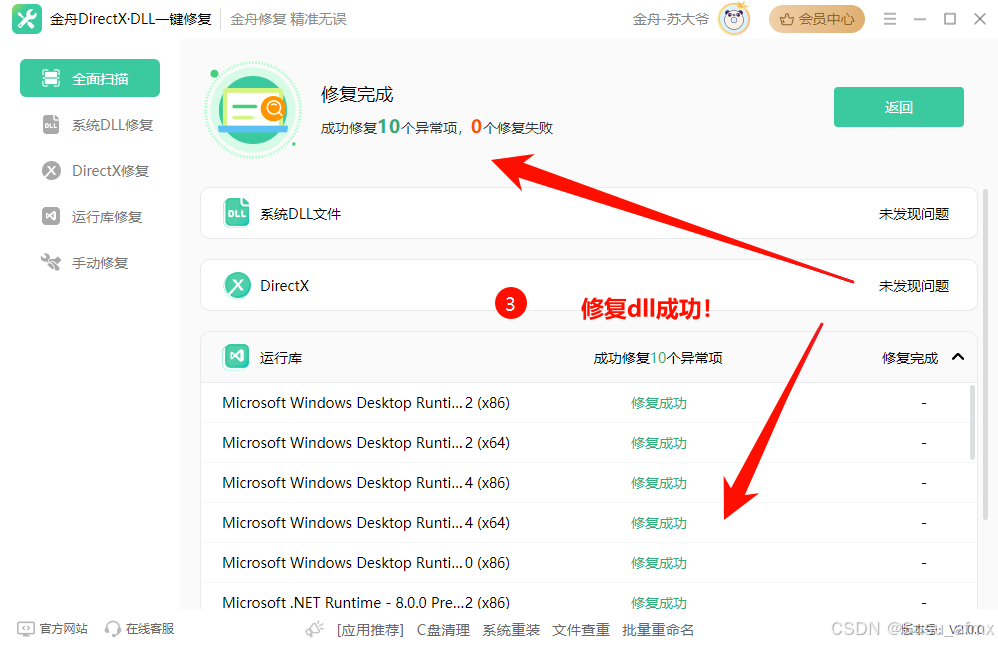This screenshot has height=646, width=998.
Task: Open the 会员中心 member center button
Action: (x=817, y=19)
